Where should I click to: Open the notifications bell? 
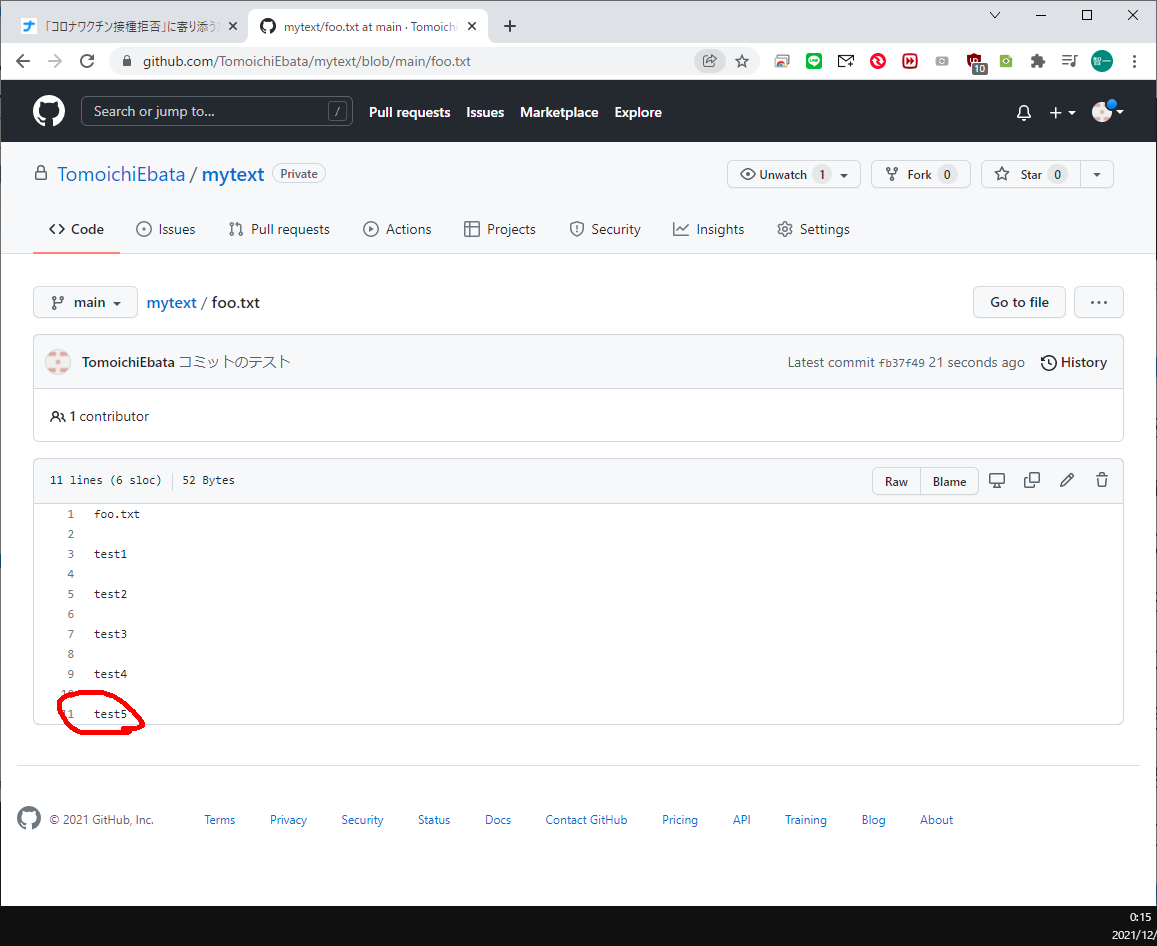pos(1023,113)
